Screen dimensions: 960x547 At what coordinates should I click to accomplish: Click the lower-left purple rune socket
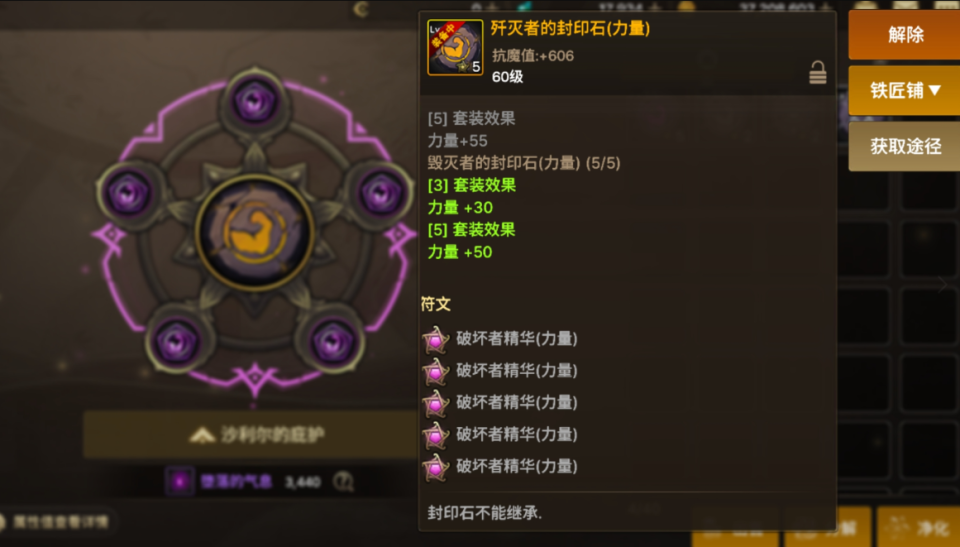point(176,342)
